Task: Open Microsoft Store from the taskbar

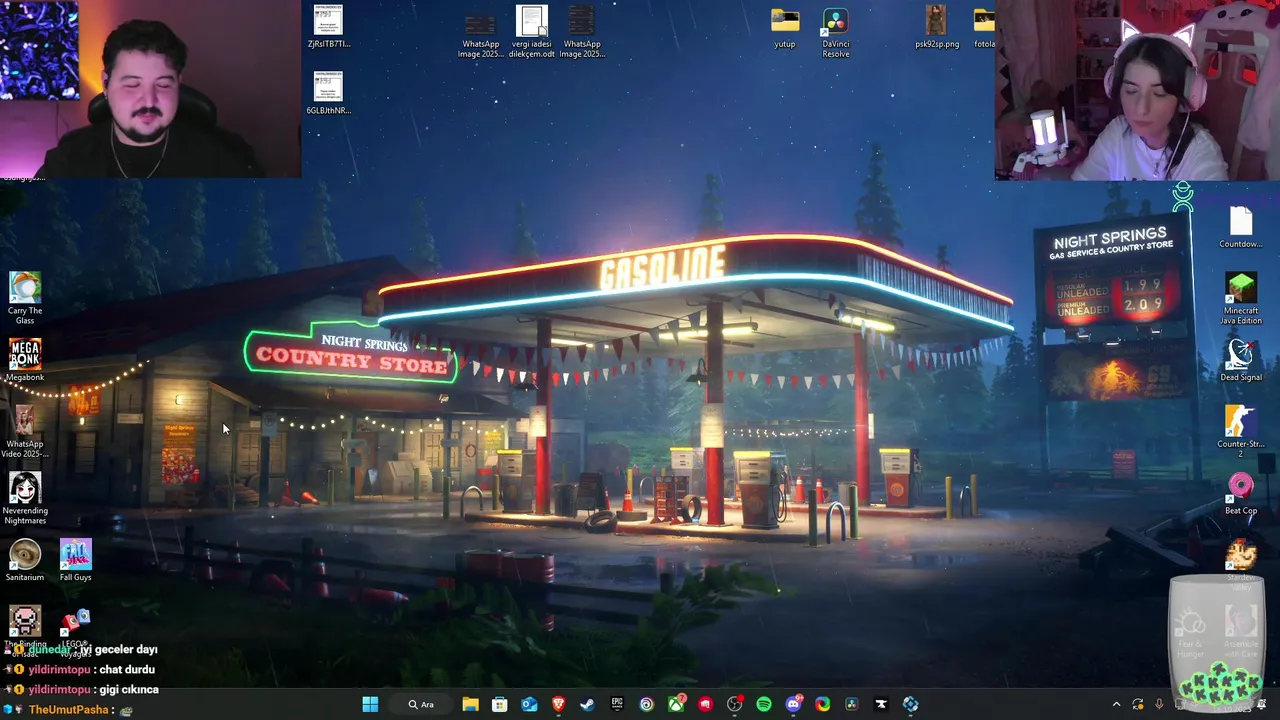Action: [x=499, y=704]
